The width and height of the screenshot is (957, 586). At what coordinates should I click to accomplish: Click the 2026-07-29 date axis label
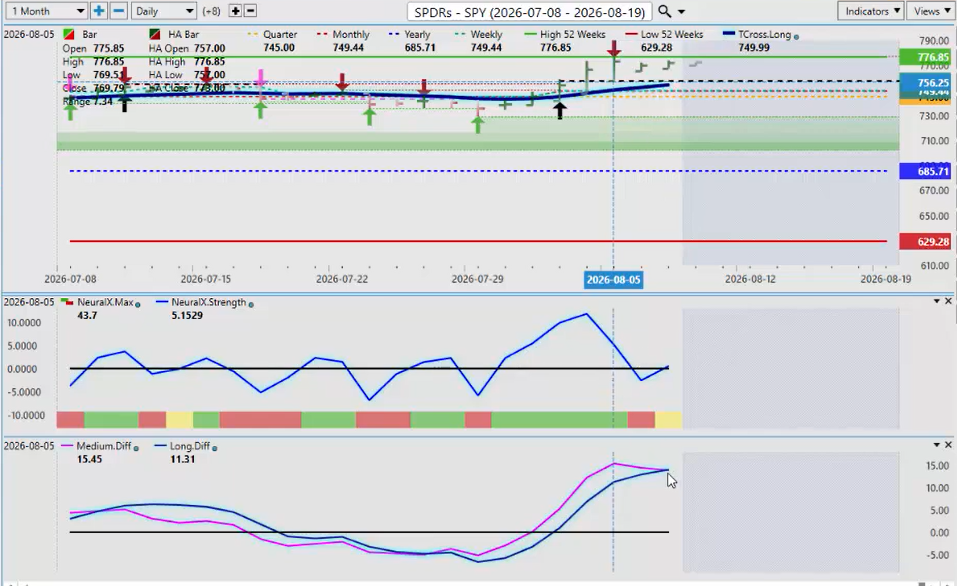click(477, 279)
